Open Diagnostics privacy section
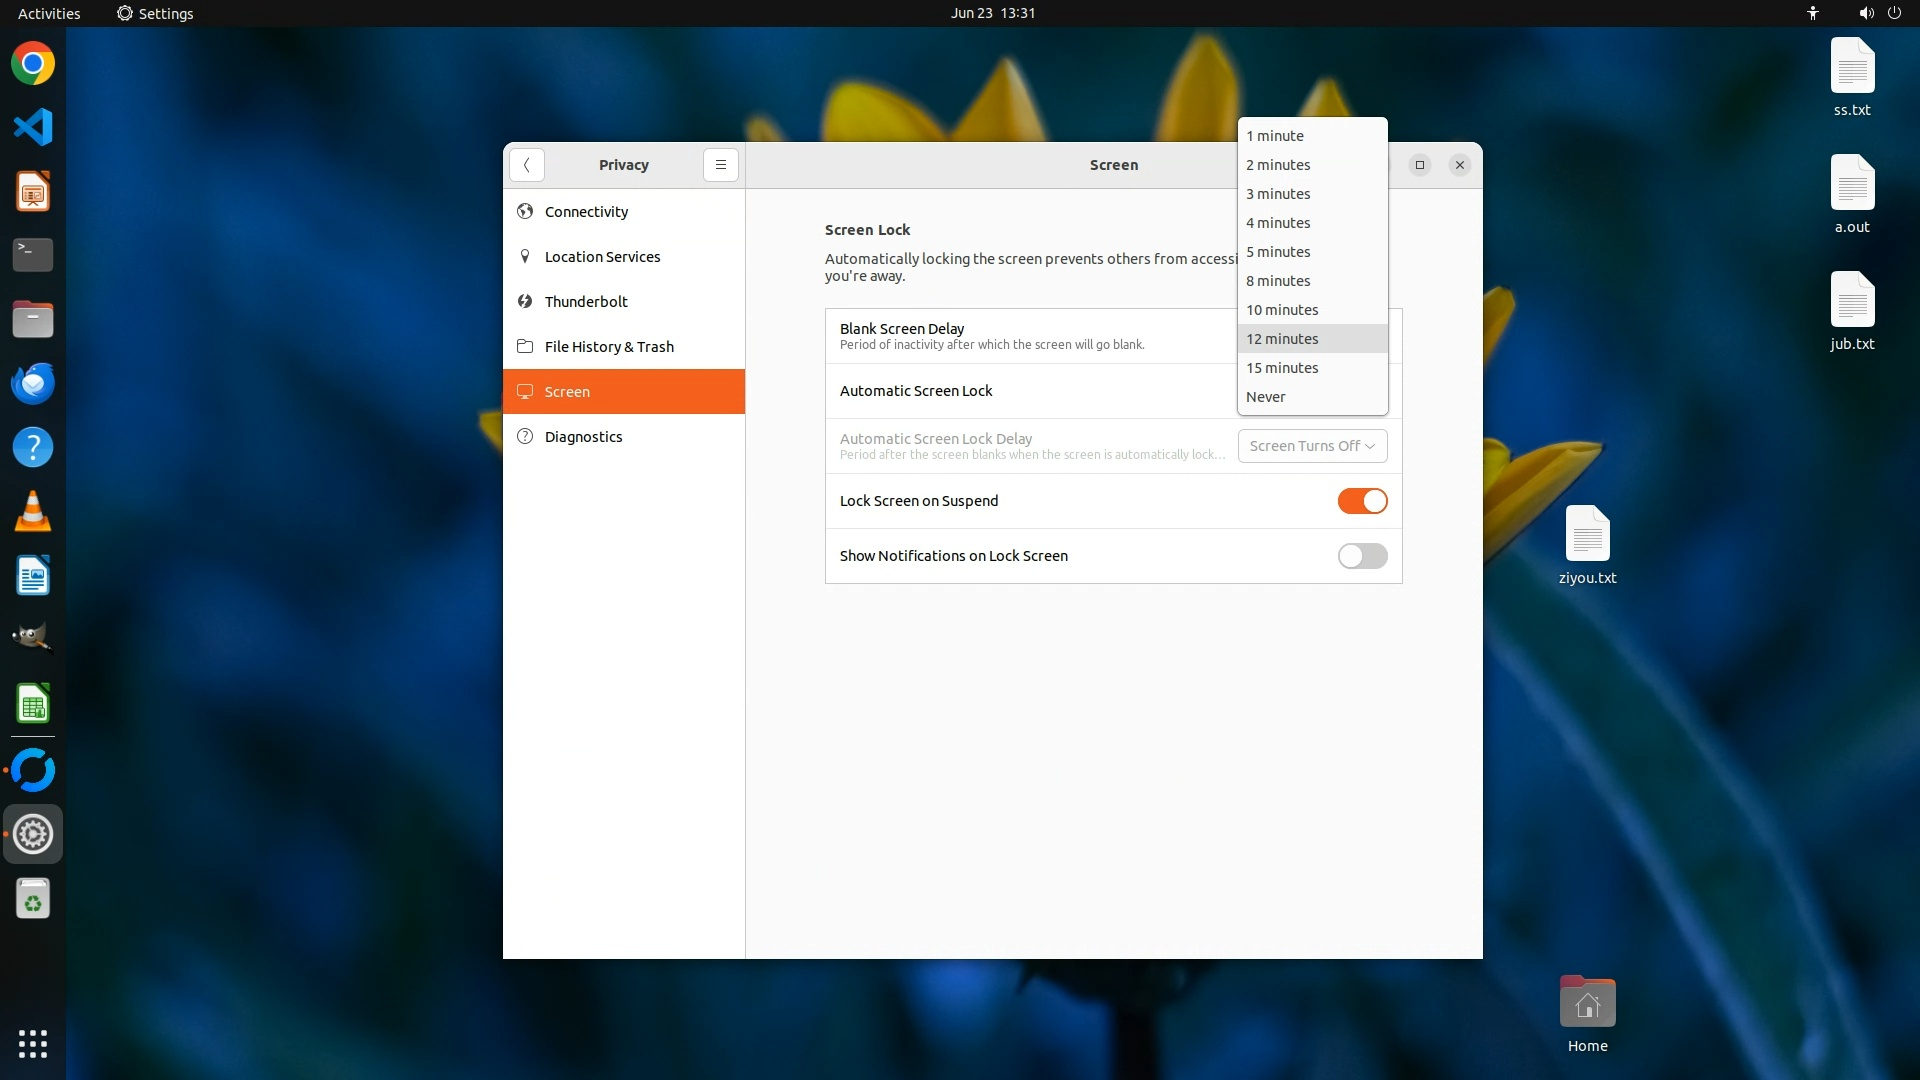Viewport: 1920px width, 1080px height. [x=583, y=437]
